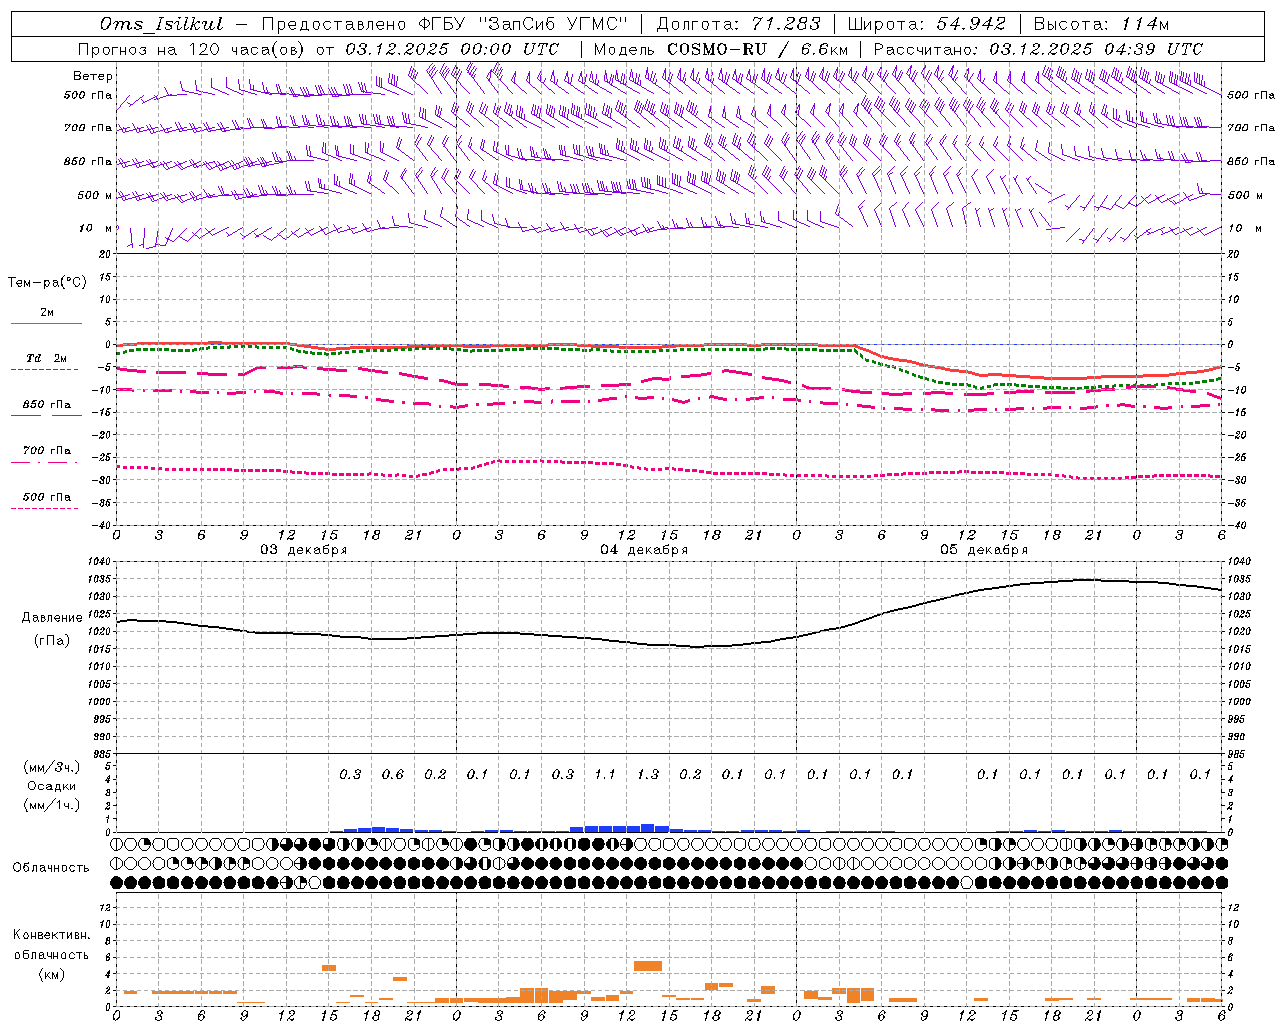The height and width of the screenshot is (1024, 1280).
Task: Click the '05 декабря' date label
Action: (984, 550)
